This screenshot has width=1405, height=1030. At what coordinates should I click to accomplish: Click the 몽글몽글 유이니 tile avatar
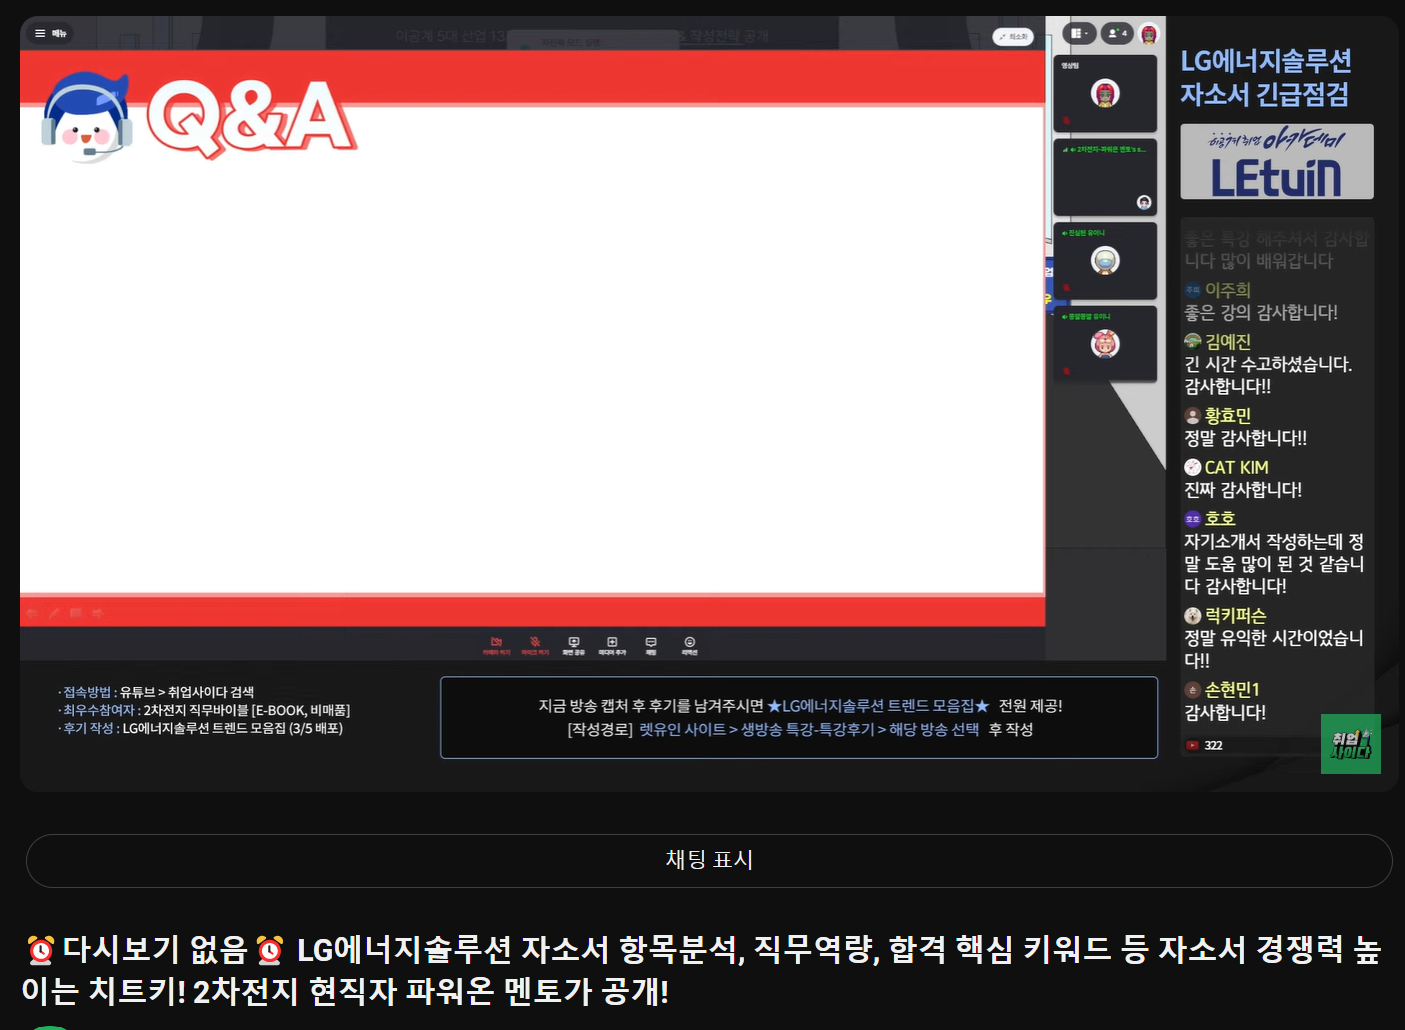tap(1105, 344)
